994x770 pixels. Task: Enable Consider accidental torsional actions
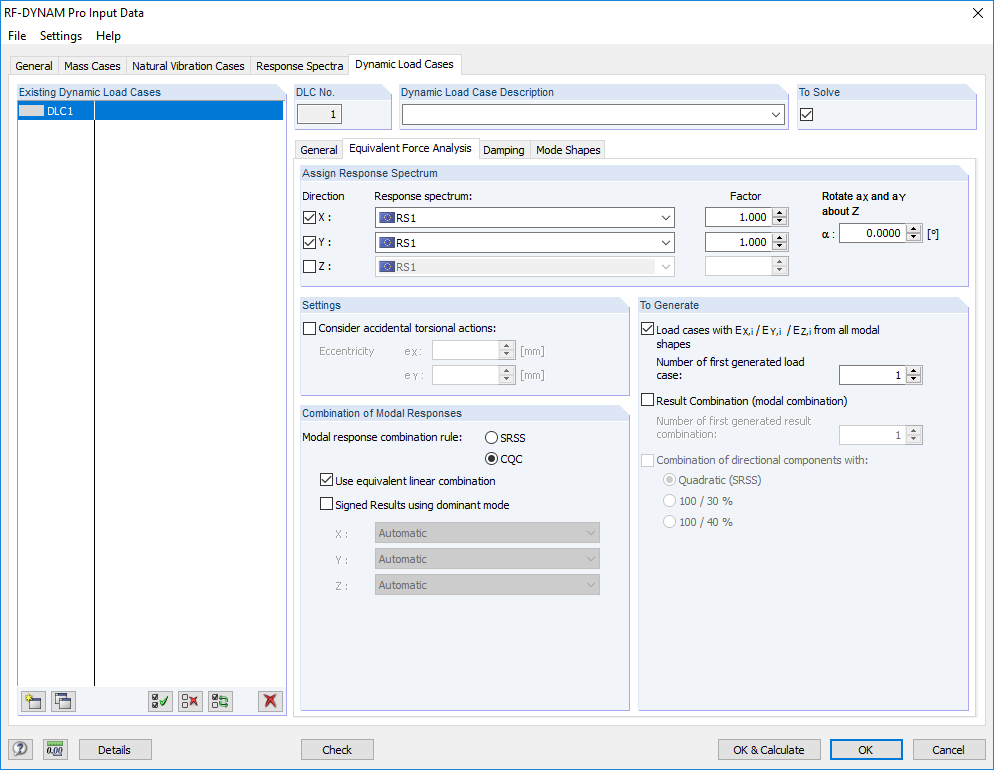pyautogui.click(x=310, y=328)
